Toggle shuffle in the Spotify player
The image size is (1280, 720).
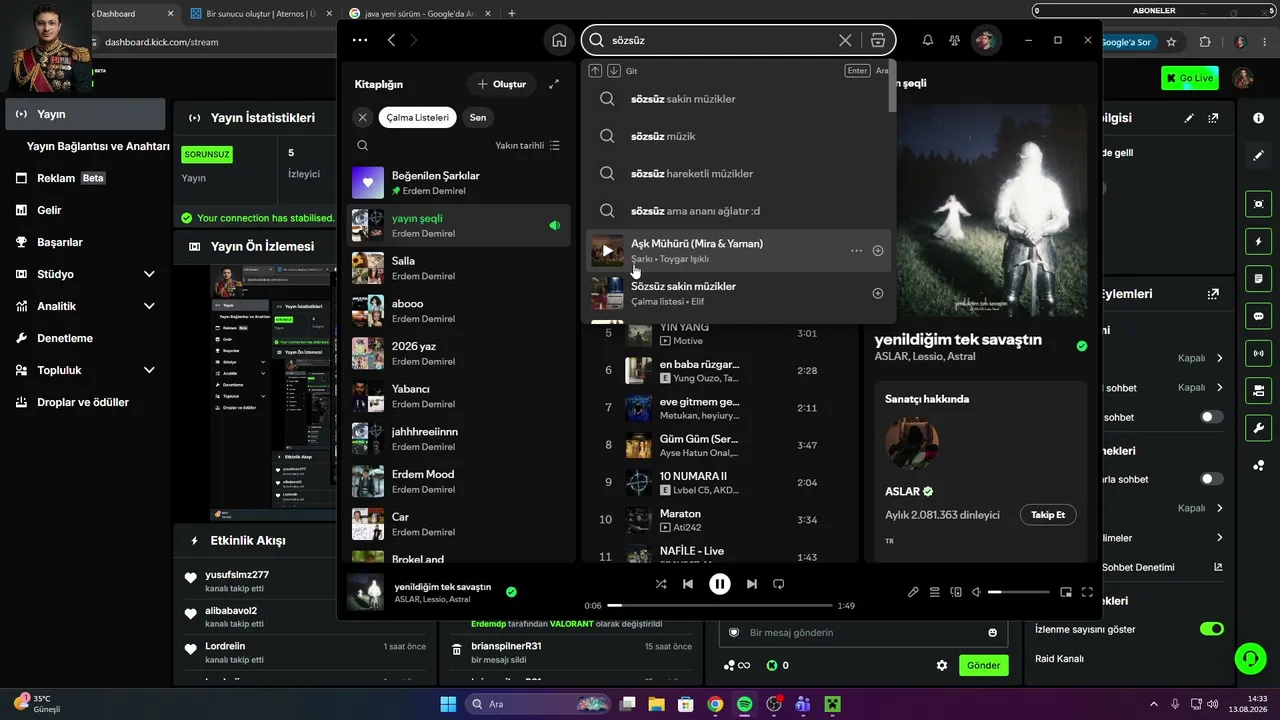point(661,584)
